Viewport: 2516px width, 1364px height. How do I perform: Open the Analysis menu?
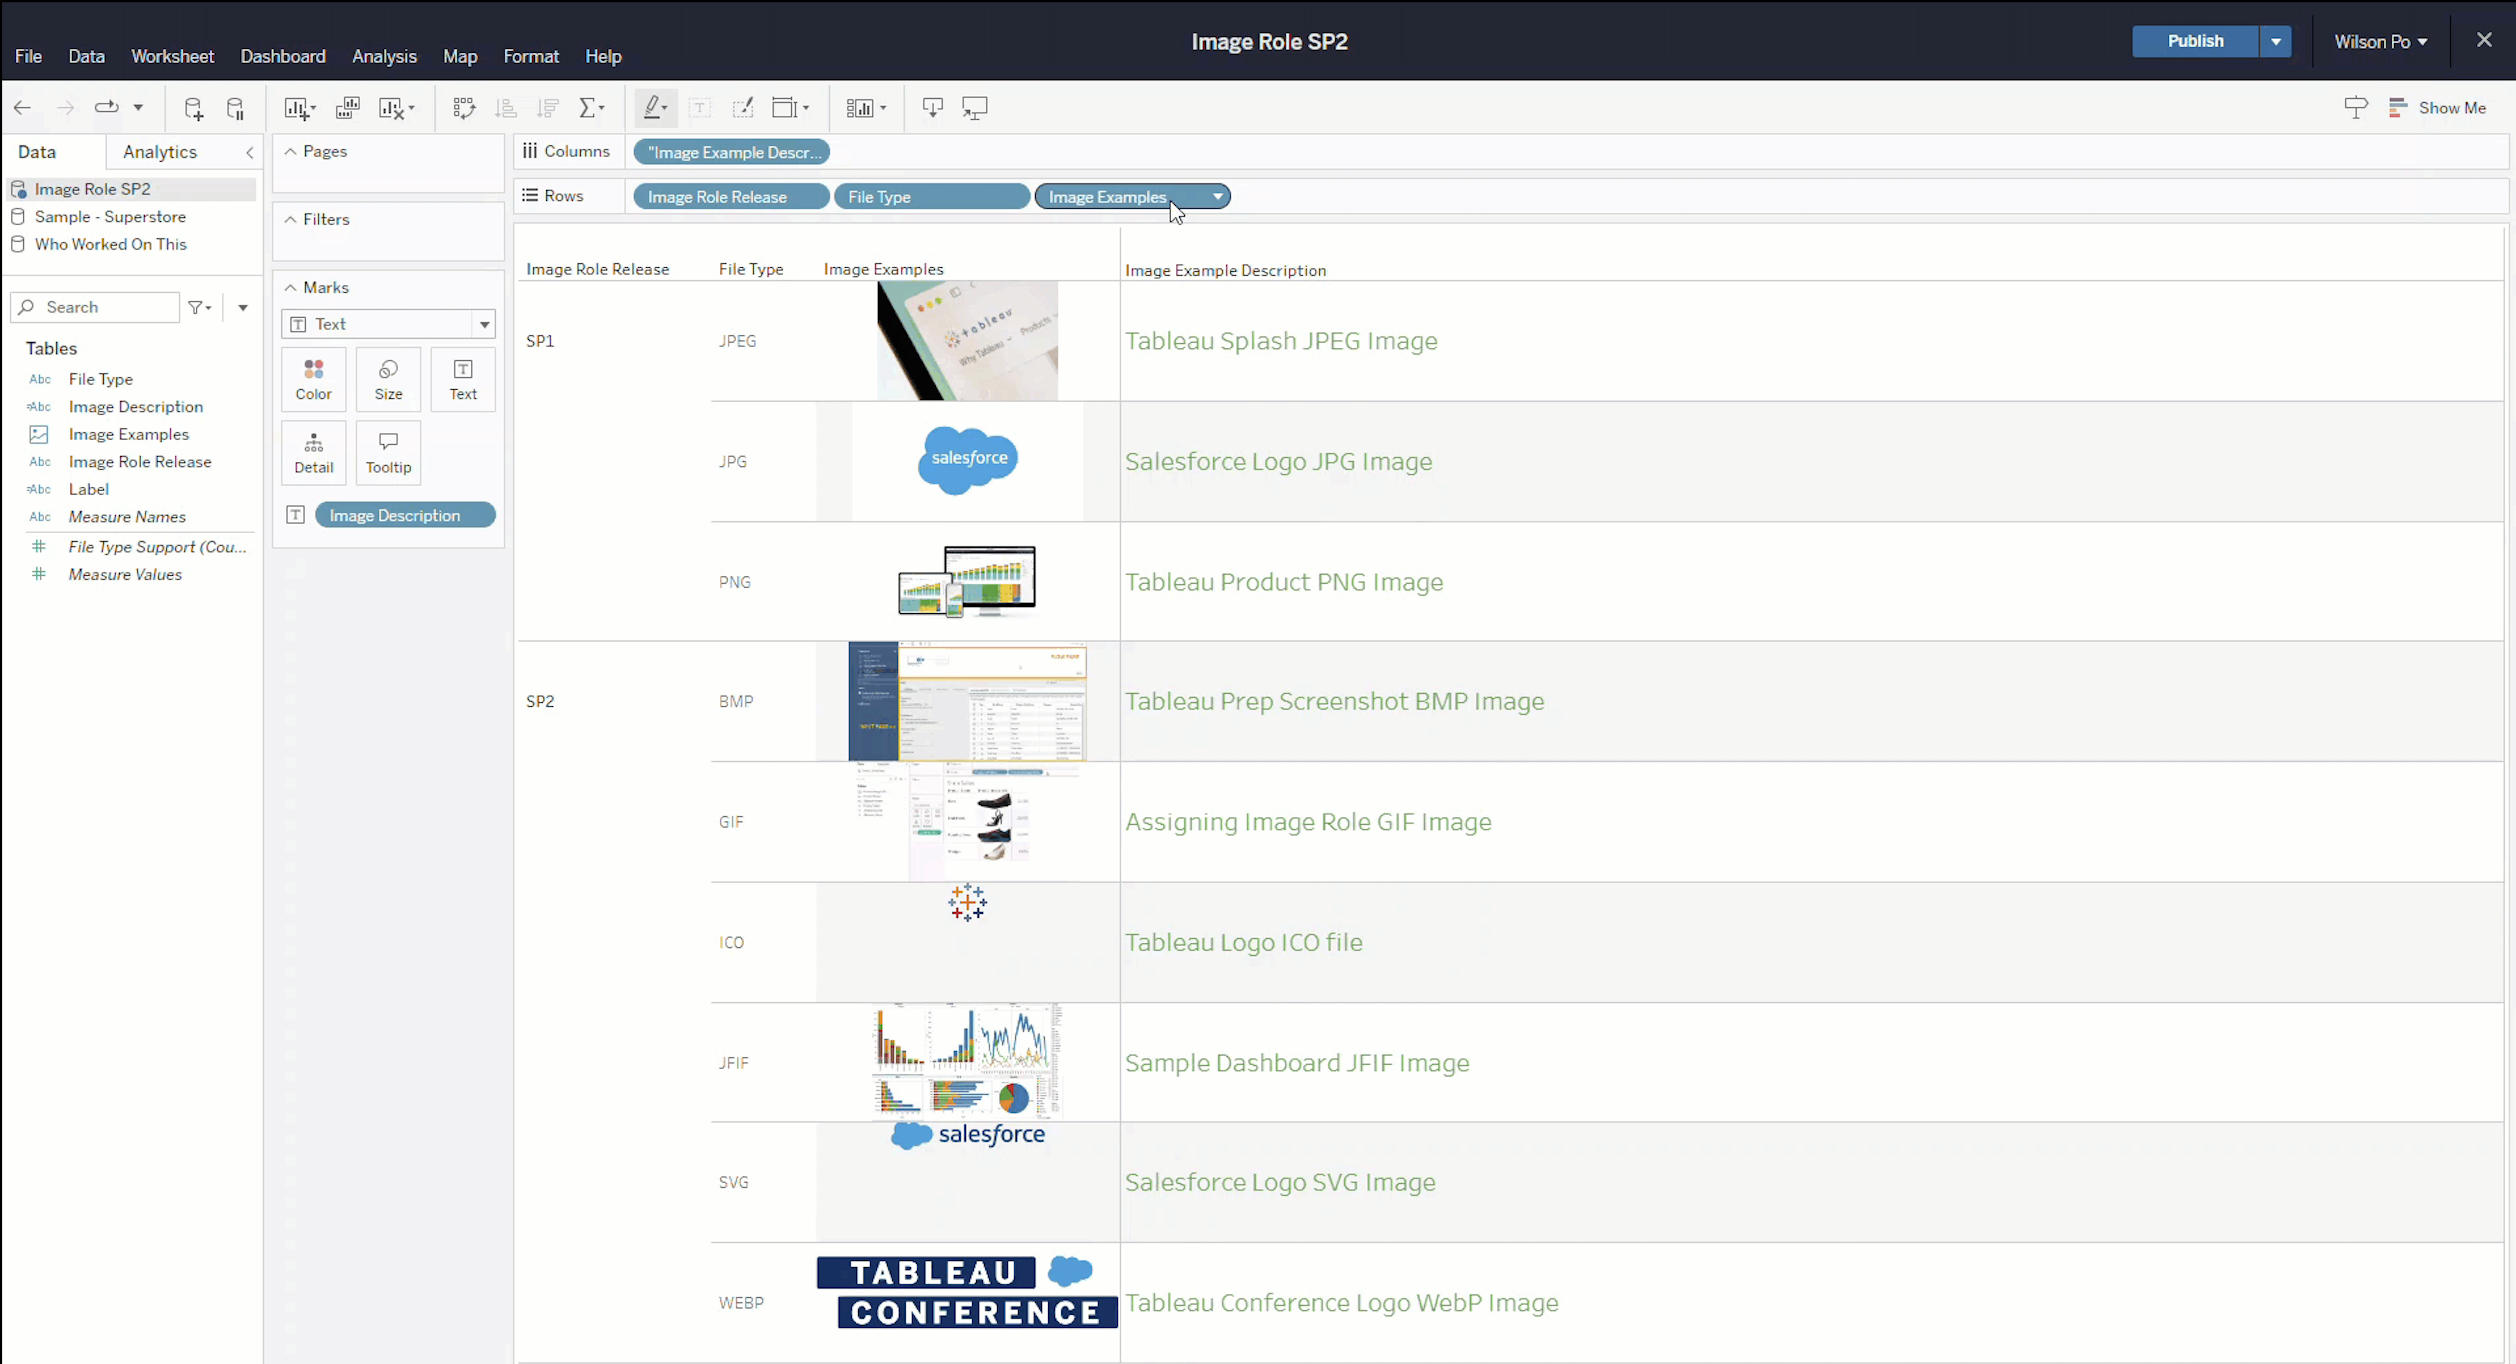click(384, 57)
